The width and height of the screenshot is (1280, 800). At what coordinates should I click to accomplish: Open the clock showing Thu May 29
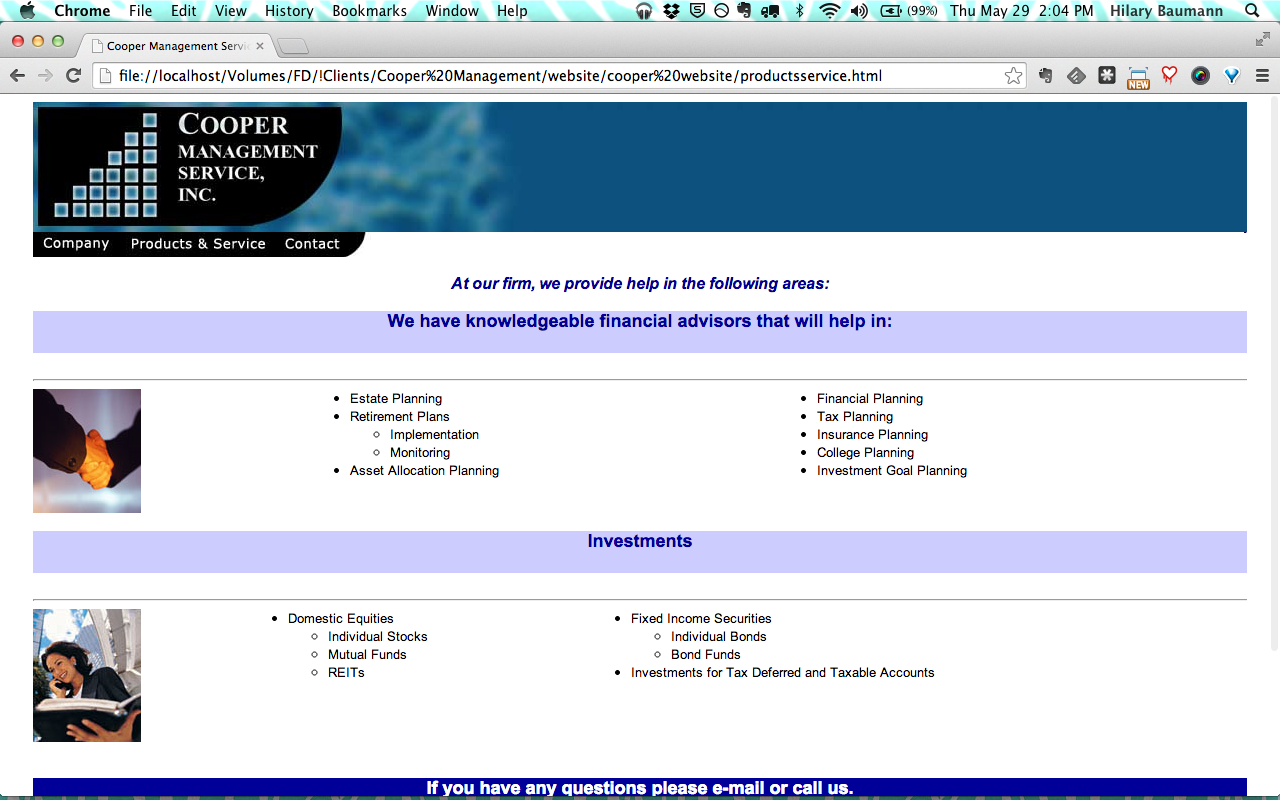coord(1022,11)
